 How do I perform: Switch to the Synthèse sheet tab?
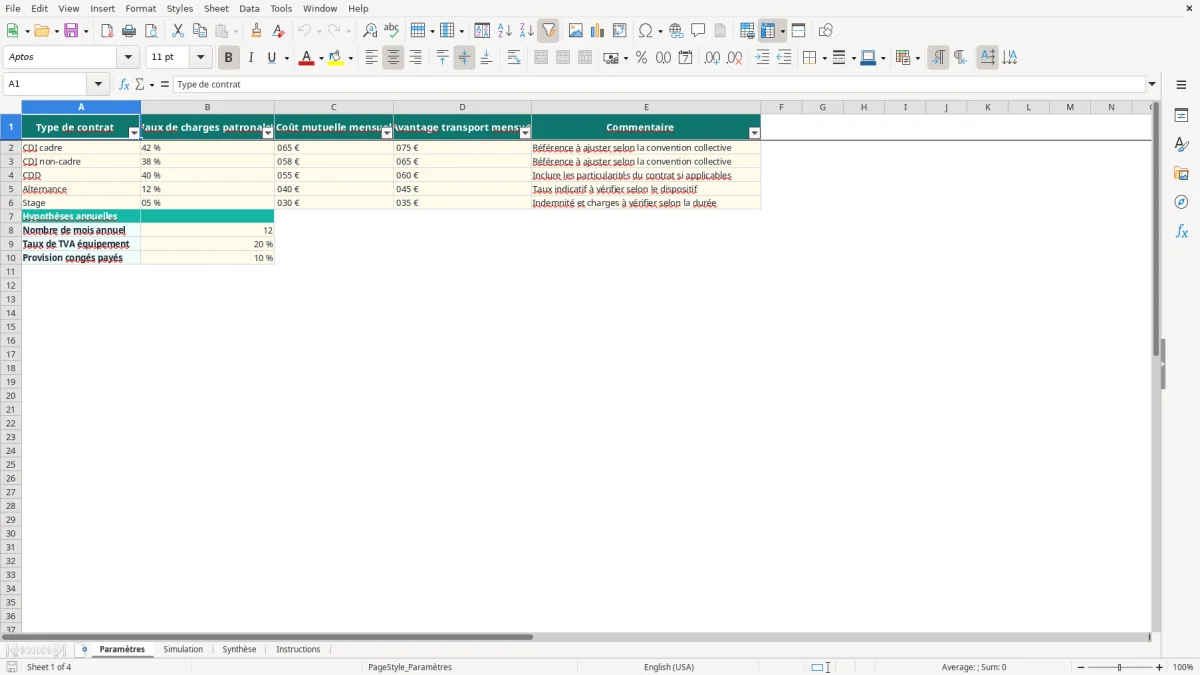point(239,649)
